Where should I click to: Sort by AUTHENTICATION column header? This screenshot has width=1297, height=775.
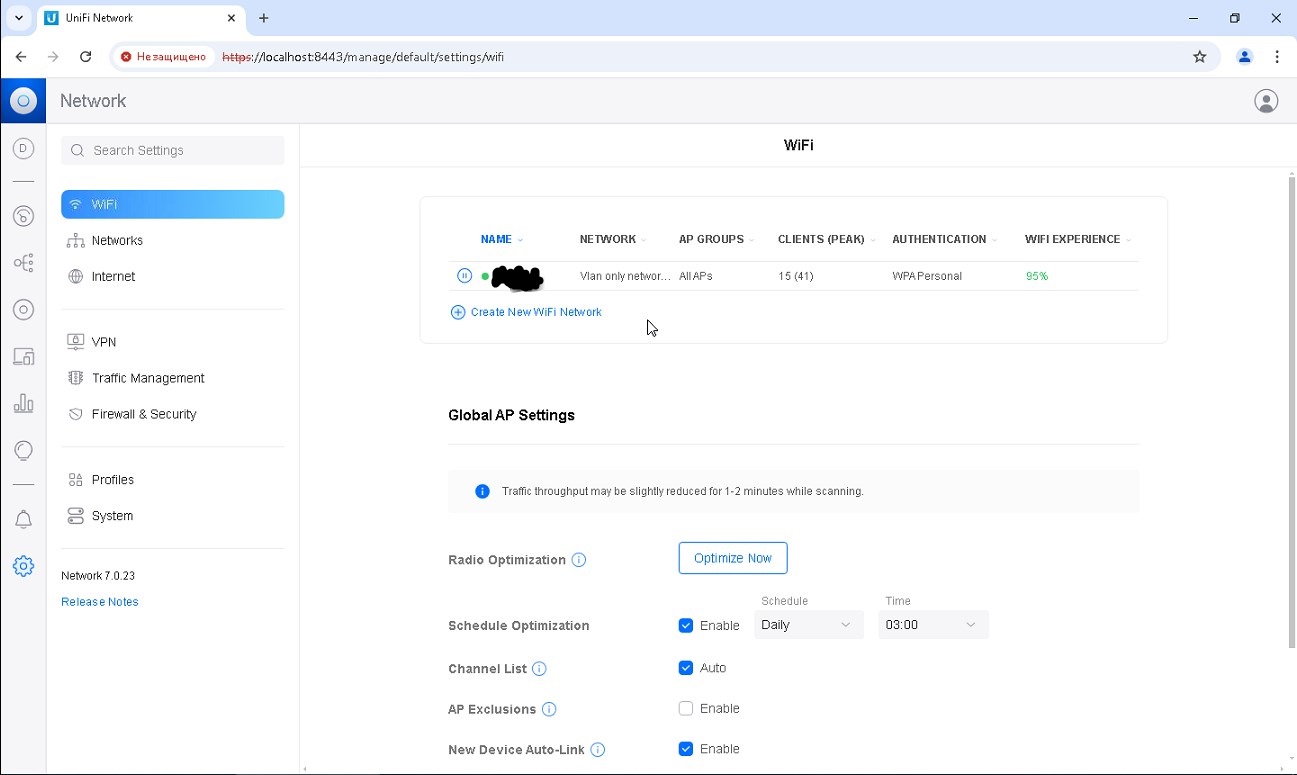click(x=945, y=239)
